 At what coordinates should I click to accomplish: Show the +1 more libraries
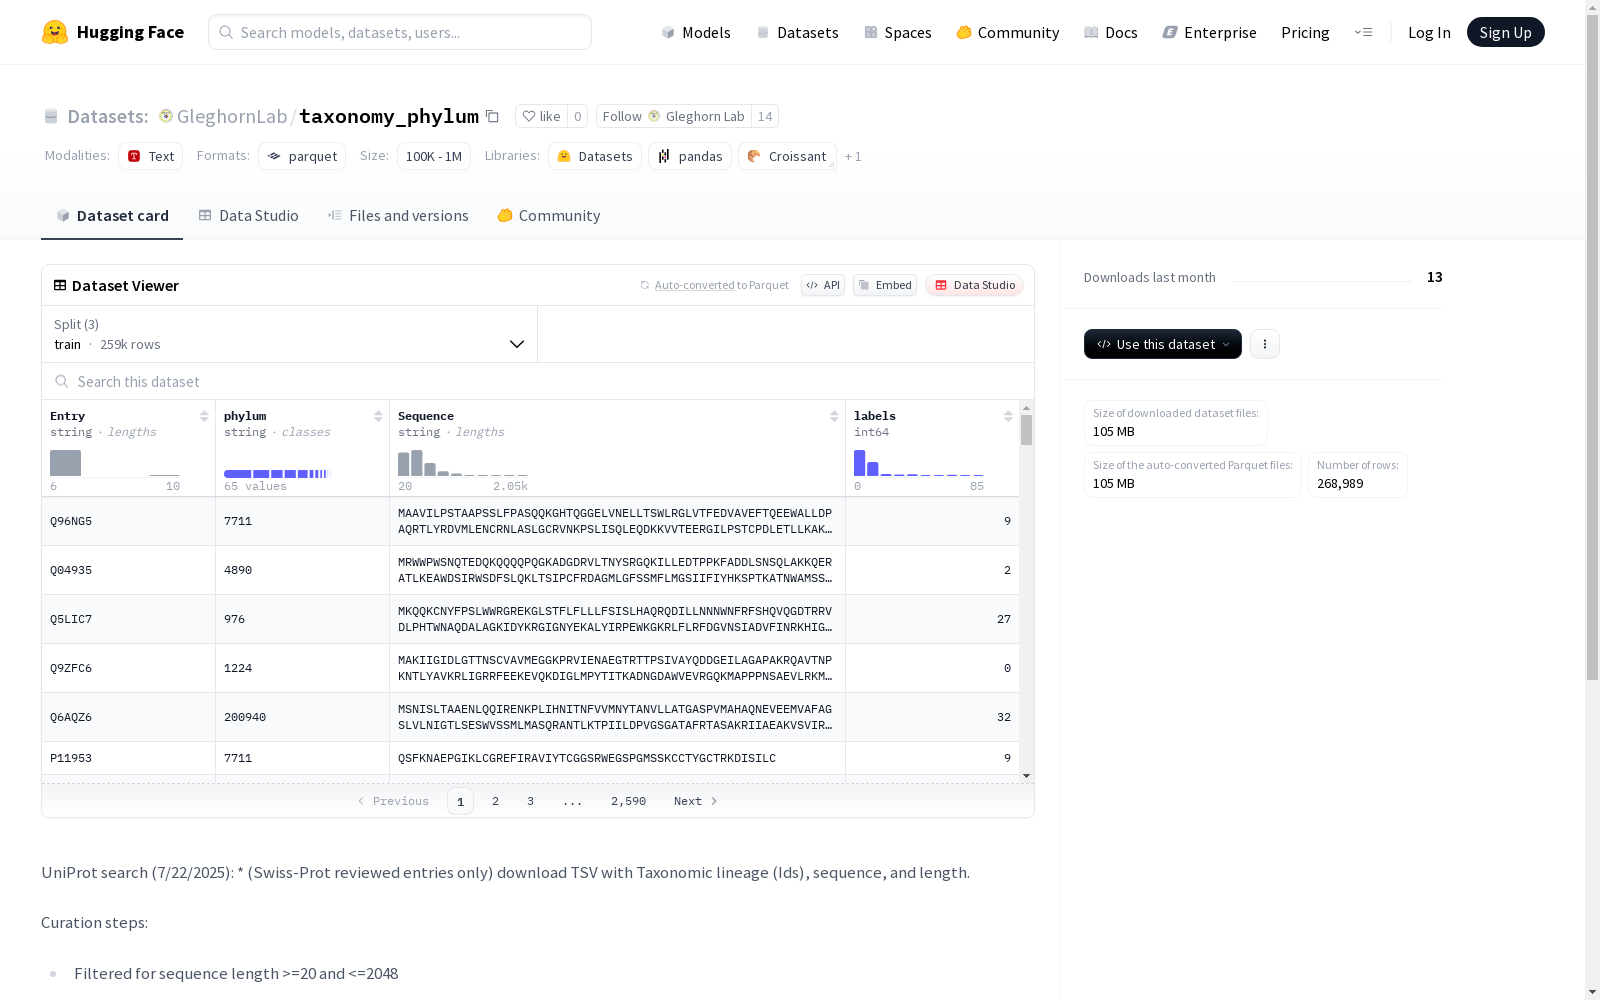tap(853, 156)
